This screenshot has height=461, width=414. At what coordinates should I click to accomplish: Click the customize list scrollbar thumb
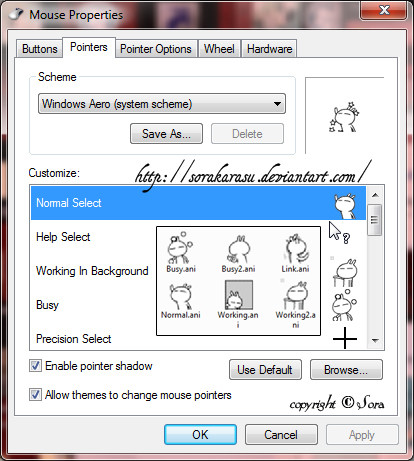tap(375, 220)
